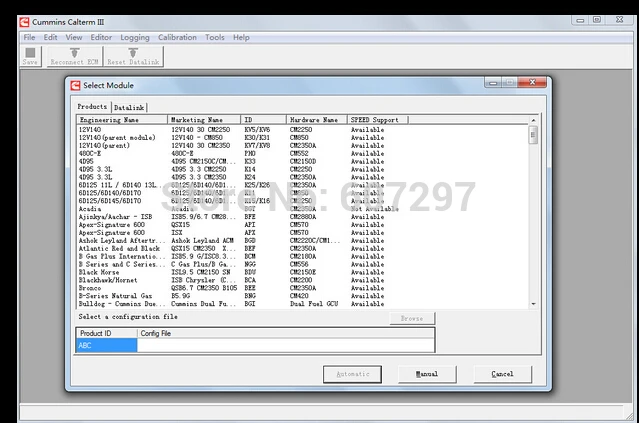Click the Reconnect ECM toolbar button
The image size is (639, 423).
point(75,56)
